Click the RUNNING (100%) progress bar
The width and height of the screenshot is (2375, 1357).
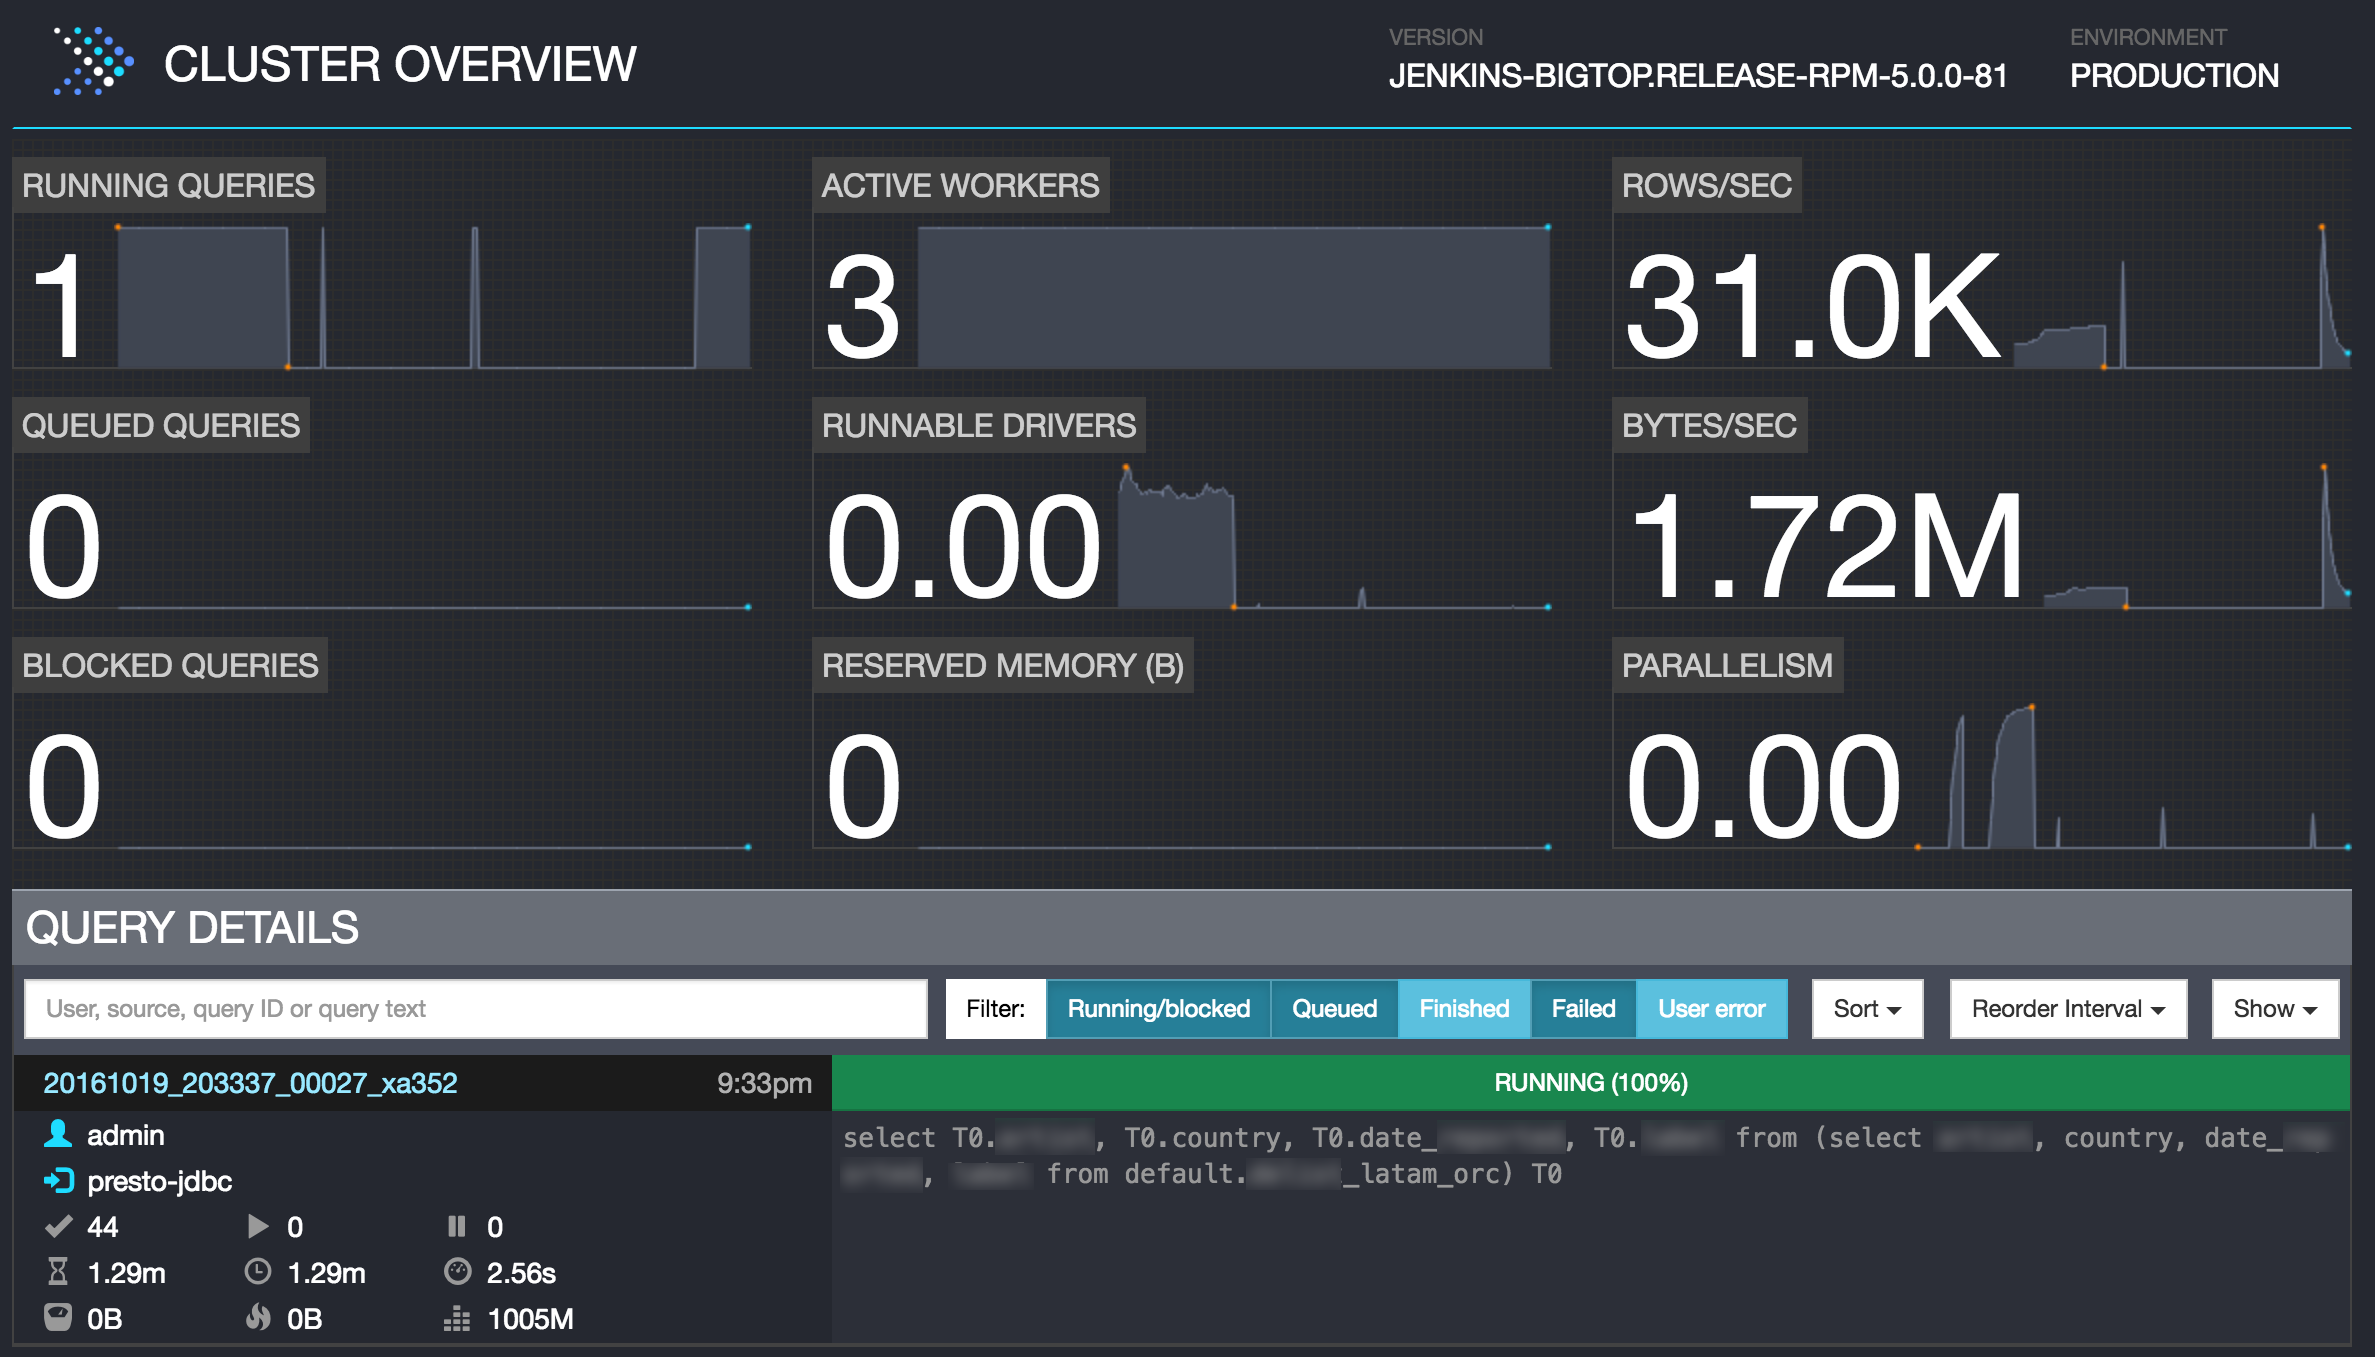point(1590,1083)
